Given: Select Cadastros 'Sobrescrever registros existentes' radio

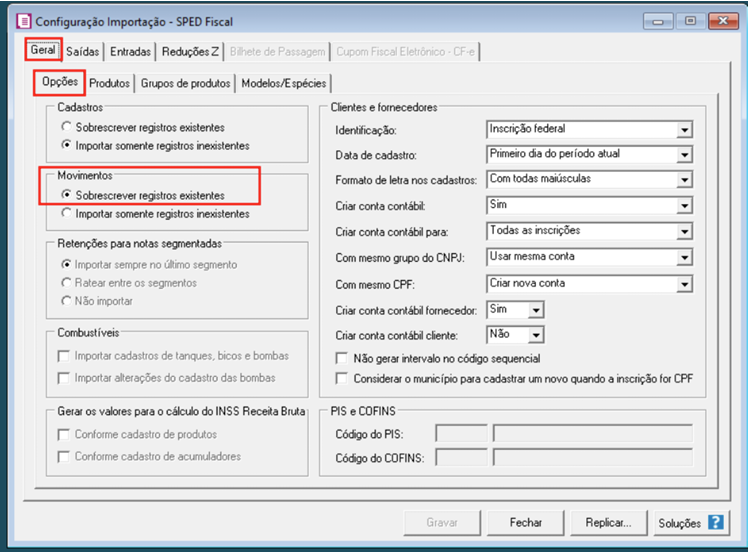Looking at the screenshot, I should [x=66, y=127].
